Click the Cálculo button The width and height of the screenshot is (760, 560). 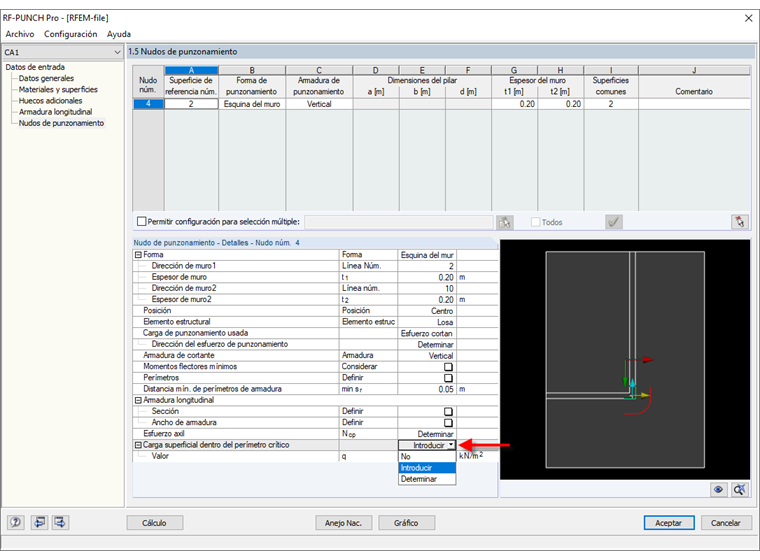[x=155, y=523]
